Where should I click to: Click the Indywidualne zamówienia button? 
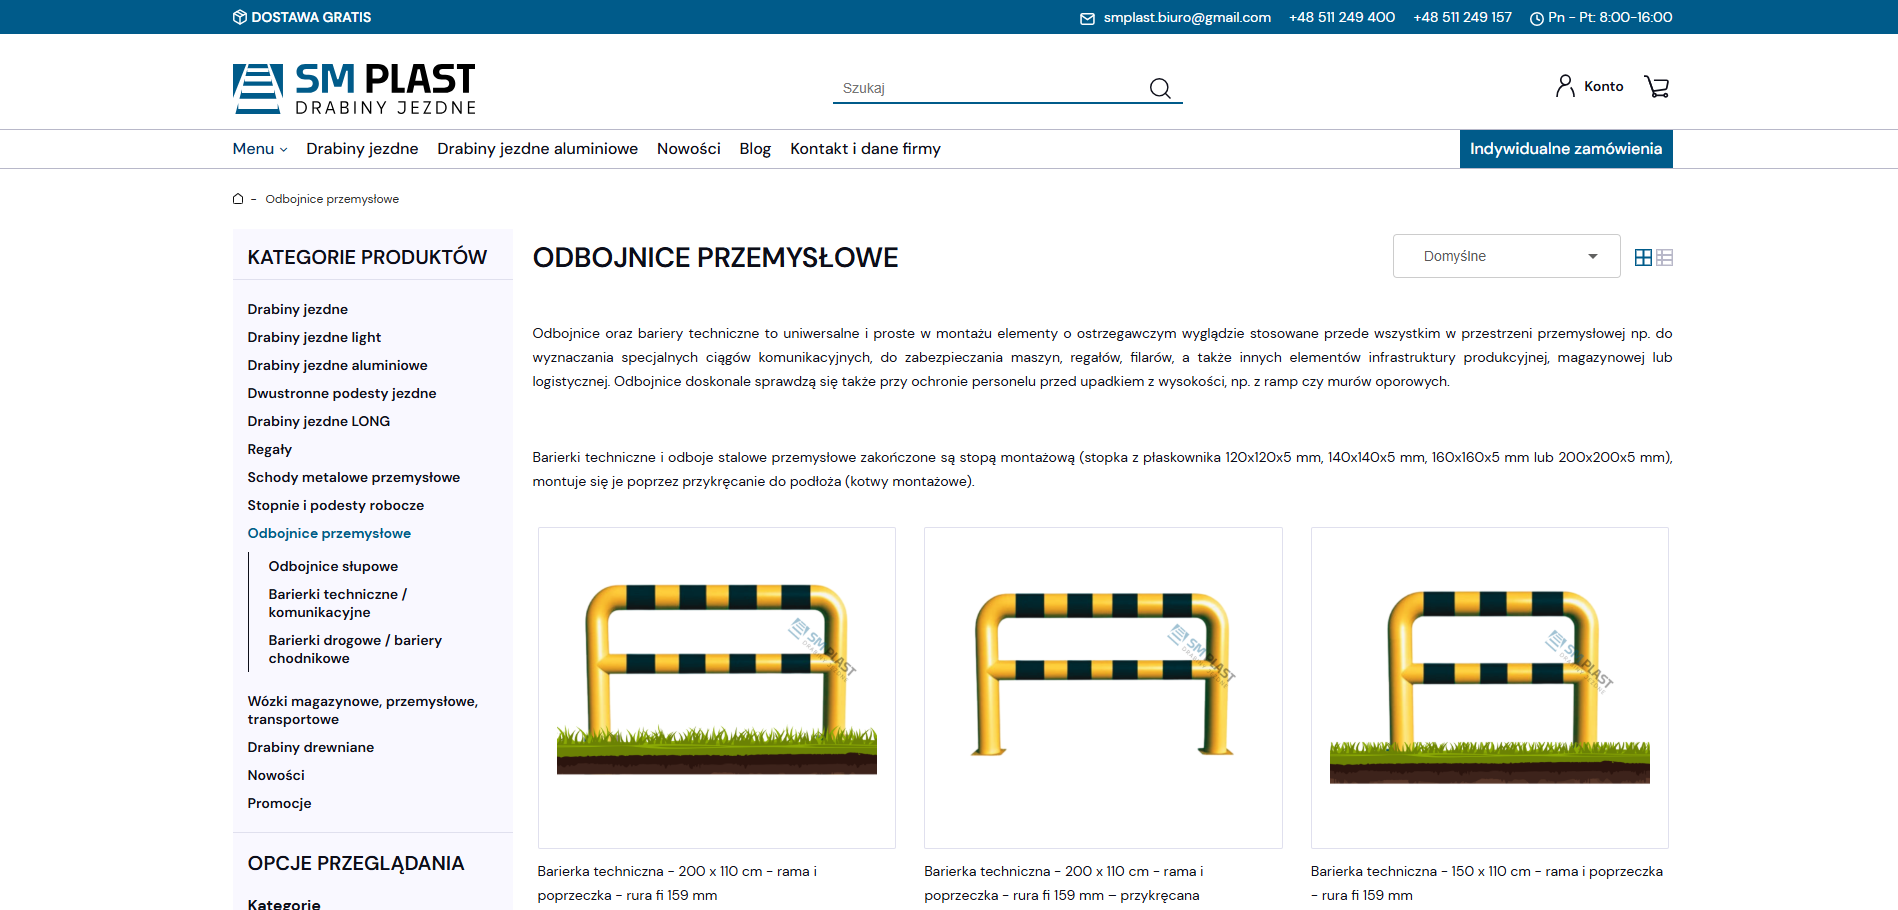pyautogui.click(x=1566, y=148)
